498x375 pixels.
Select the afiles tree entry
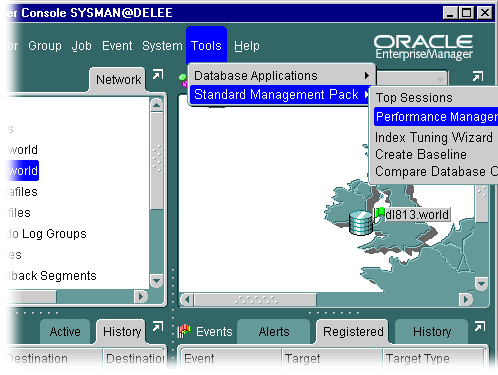tap(22, 192)
